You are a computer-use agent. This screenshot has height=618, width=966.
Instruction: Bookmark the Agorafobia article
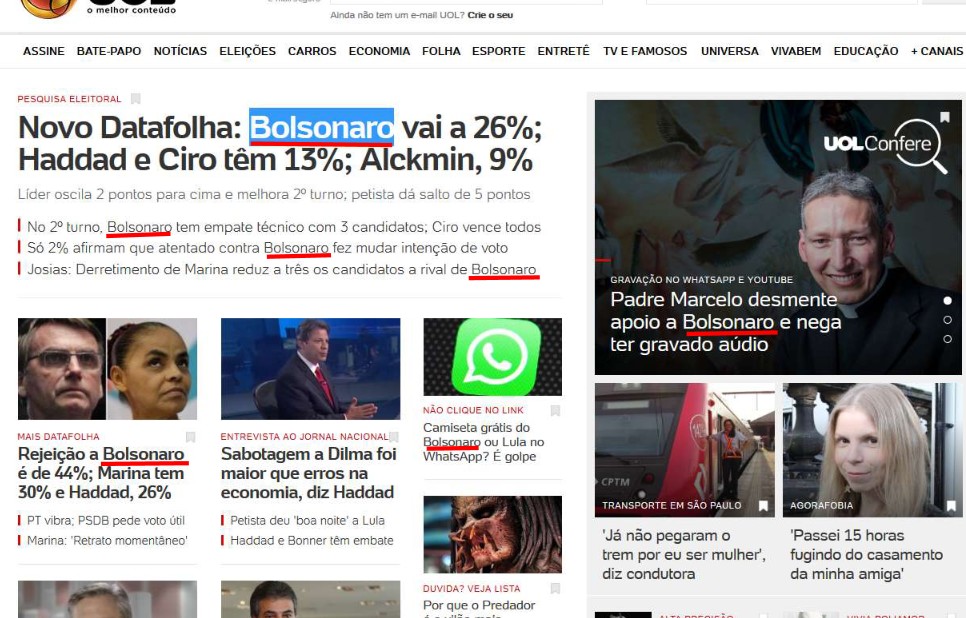951,506
